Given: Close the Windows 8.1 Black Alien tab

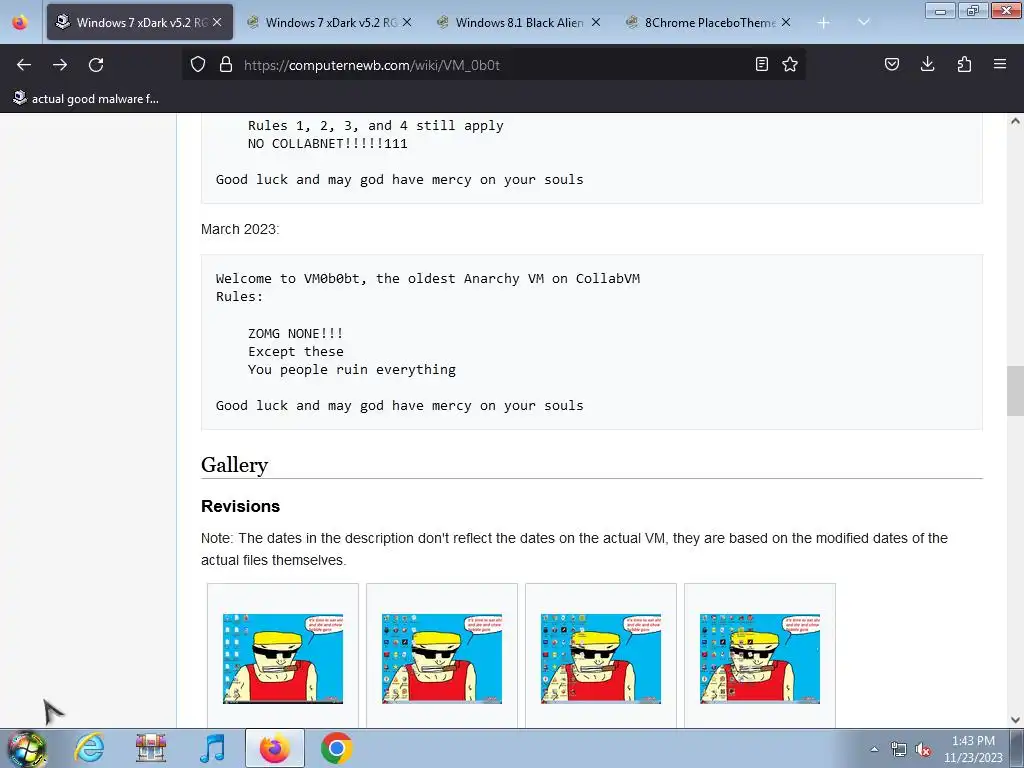Looking at the screenshot, I should pos(596,22).
